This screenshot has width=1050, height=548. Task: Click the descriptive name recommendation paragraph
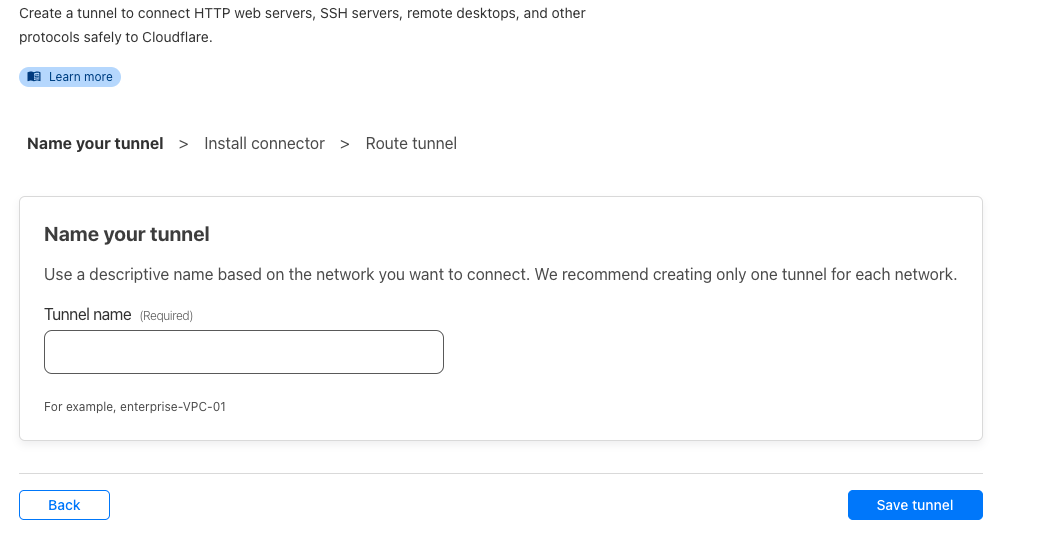tap(500, 275)
